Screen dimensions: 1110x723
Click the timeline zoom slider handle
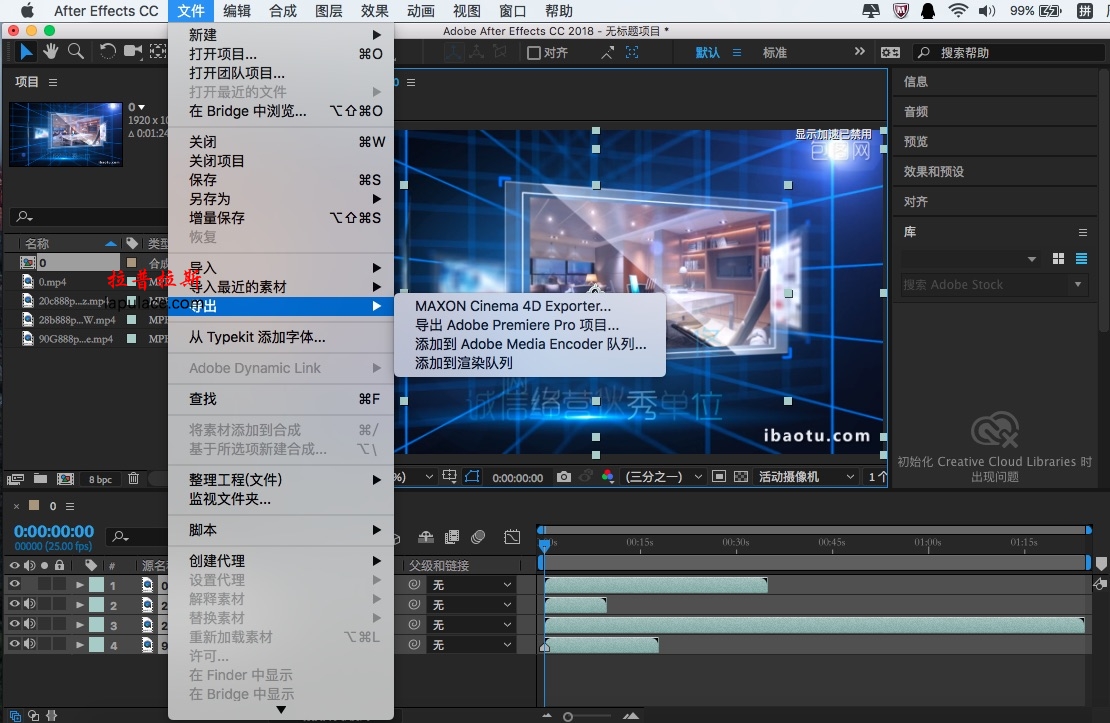point(568,717)
